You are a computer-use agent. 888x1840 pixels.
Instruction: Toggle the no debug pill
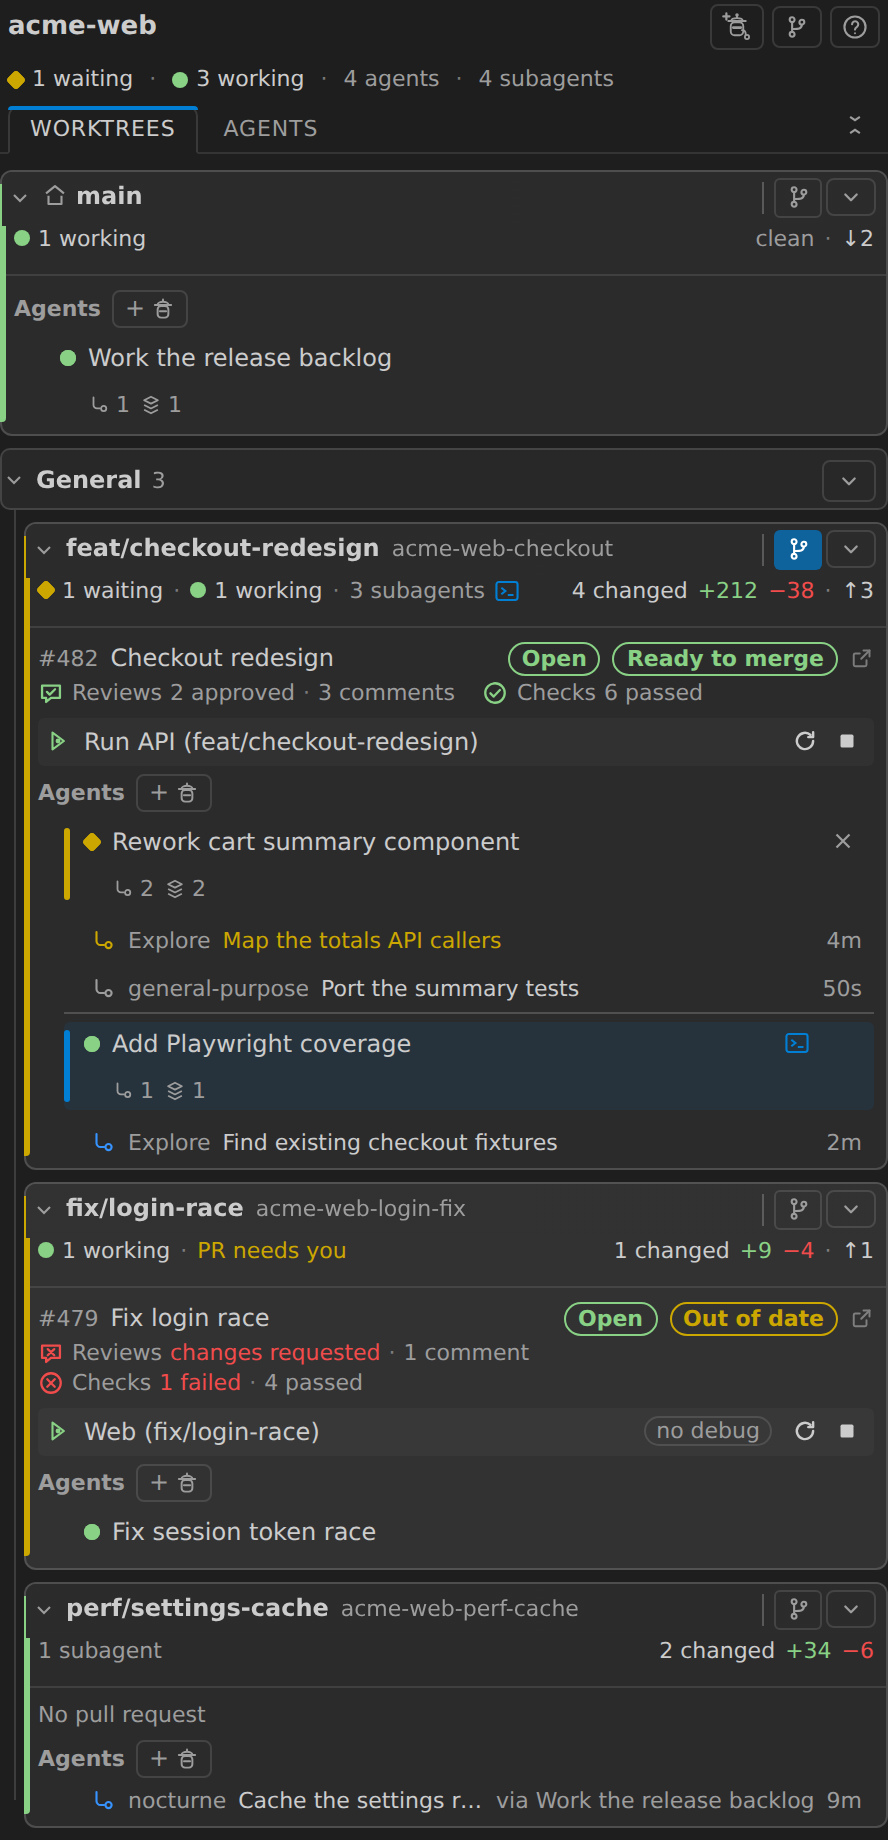(708, 1431)
